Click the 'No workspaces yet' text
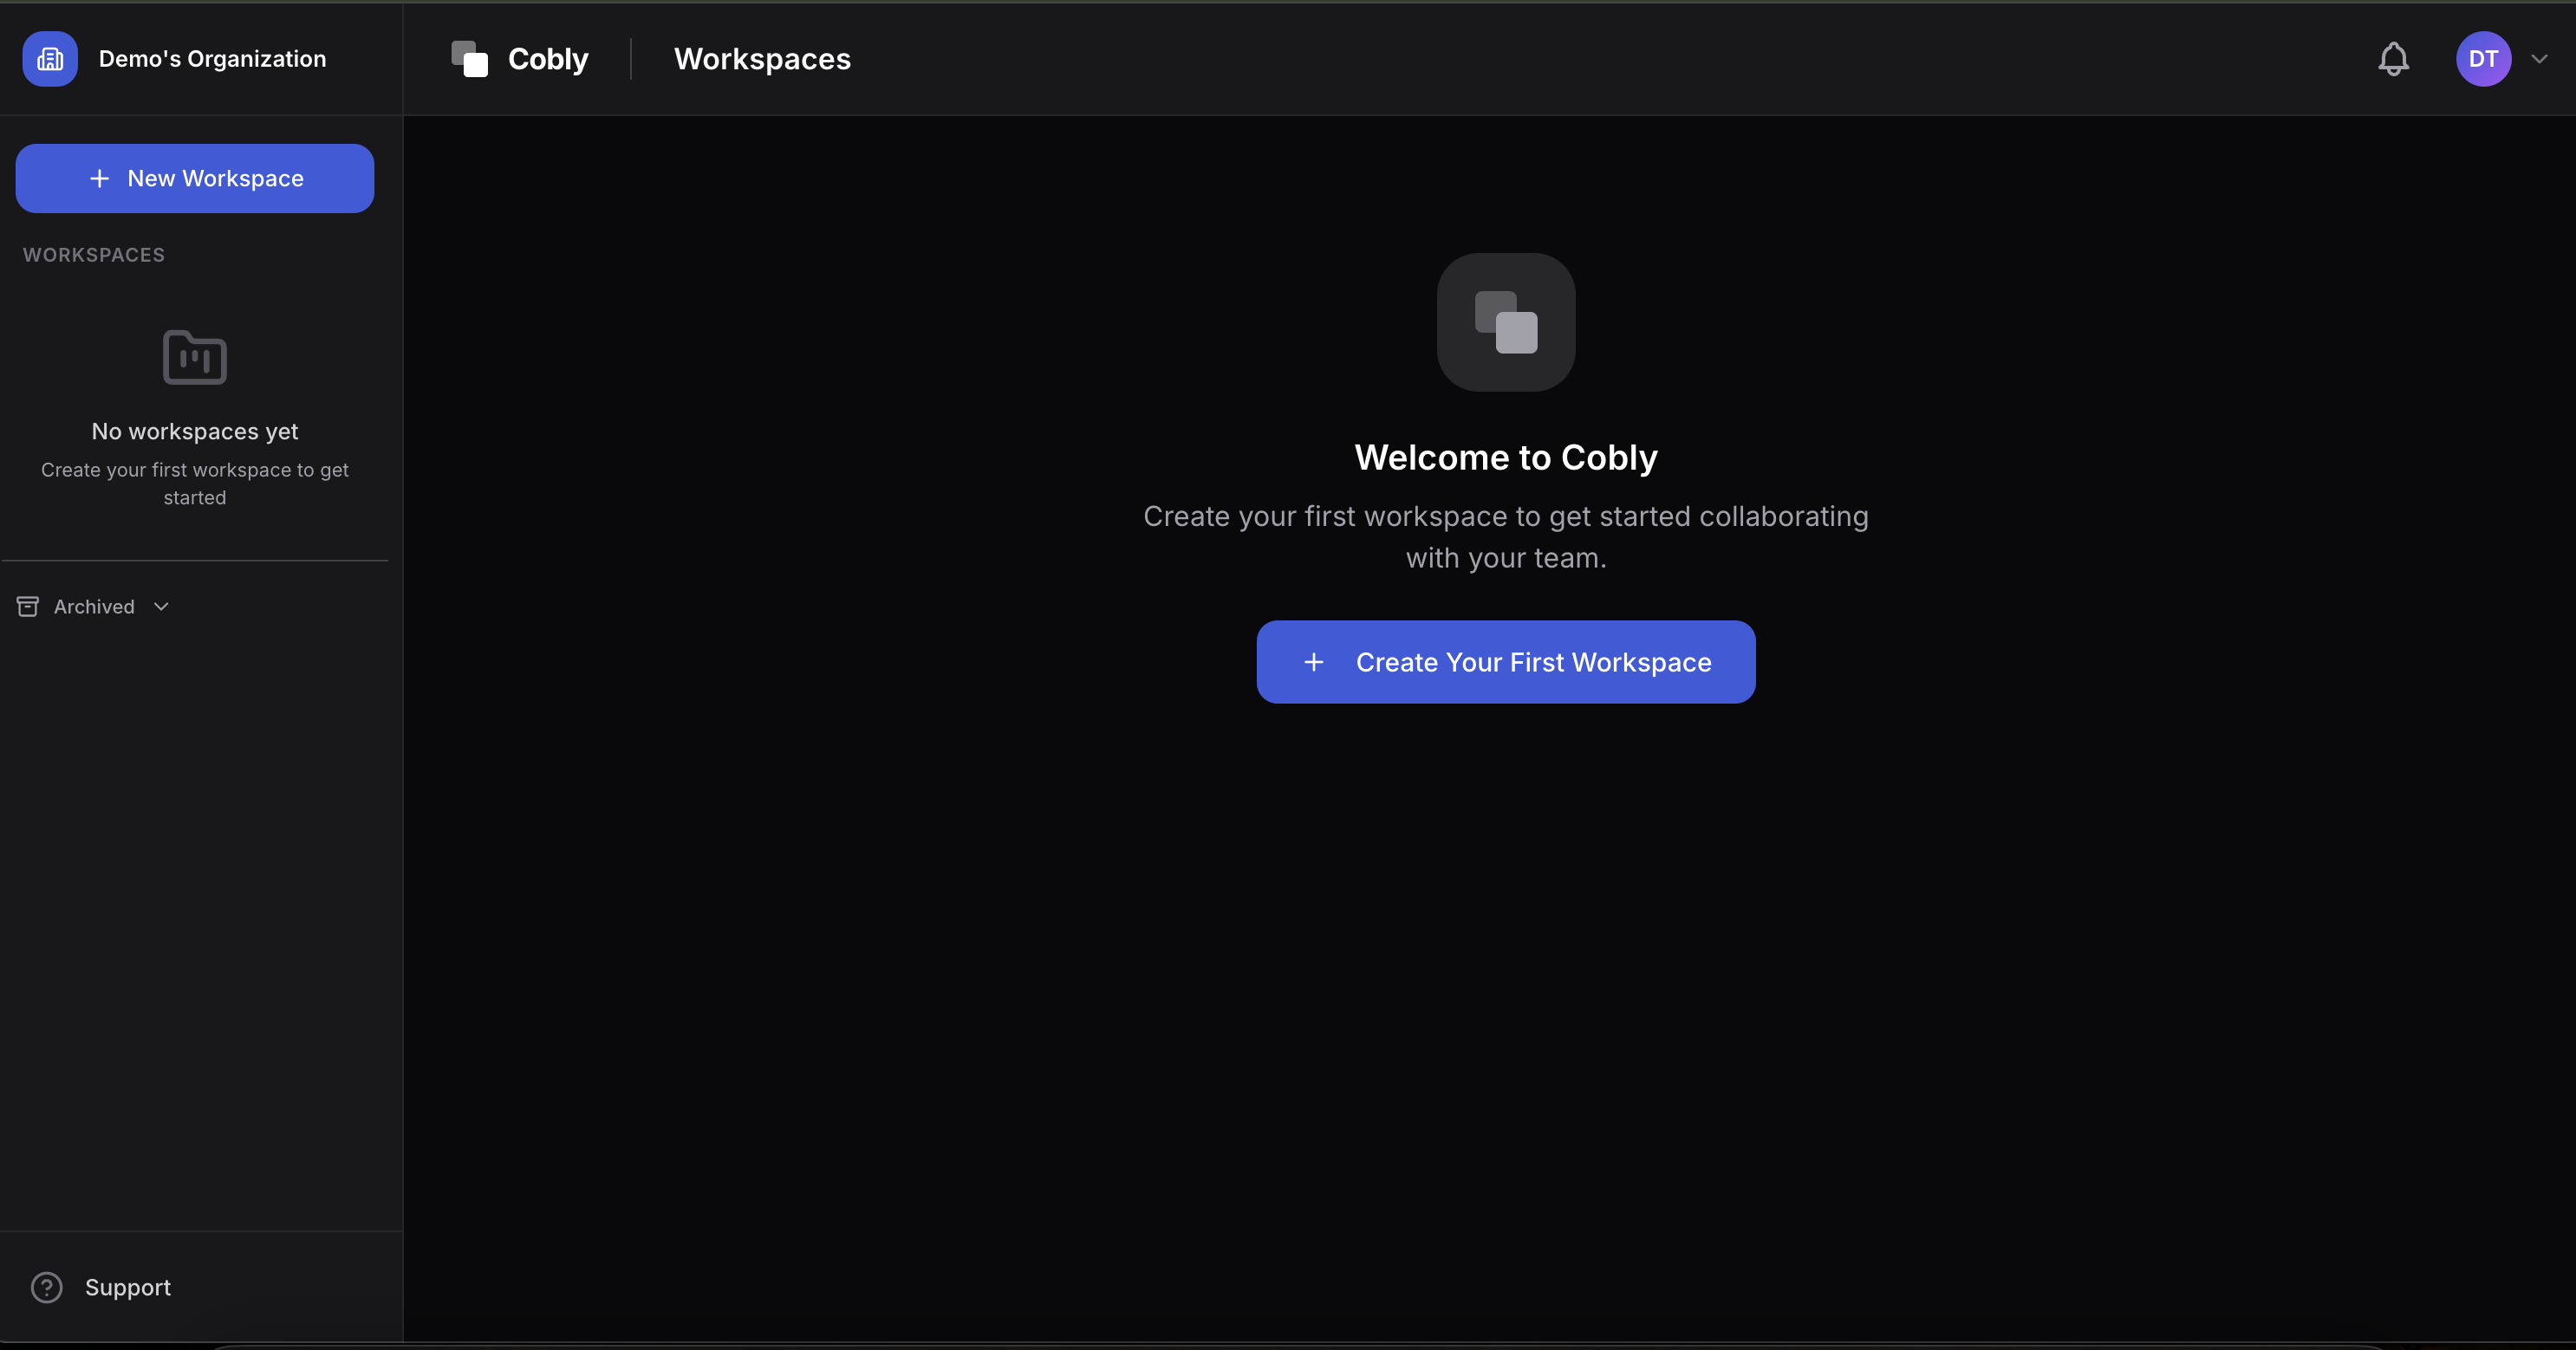 tap(195, 431)
